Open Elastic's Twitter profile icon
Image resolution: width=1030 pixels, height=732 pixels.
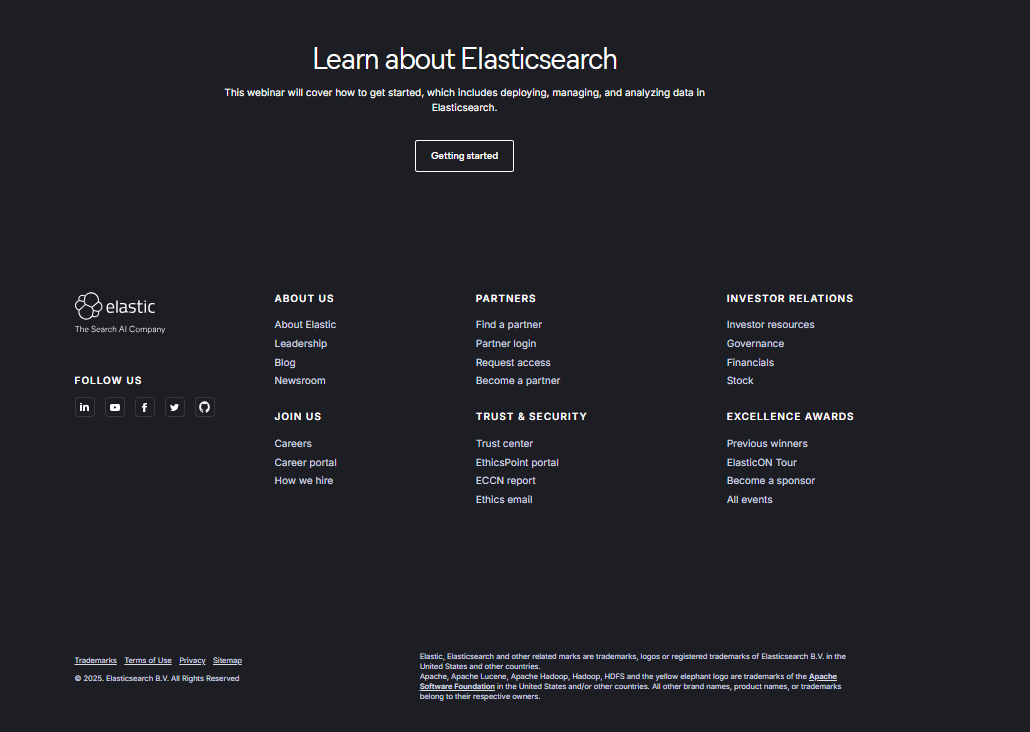tap(175, 407)
